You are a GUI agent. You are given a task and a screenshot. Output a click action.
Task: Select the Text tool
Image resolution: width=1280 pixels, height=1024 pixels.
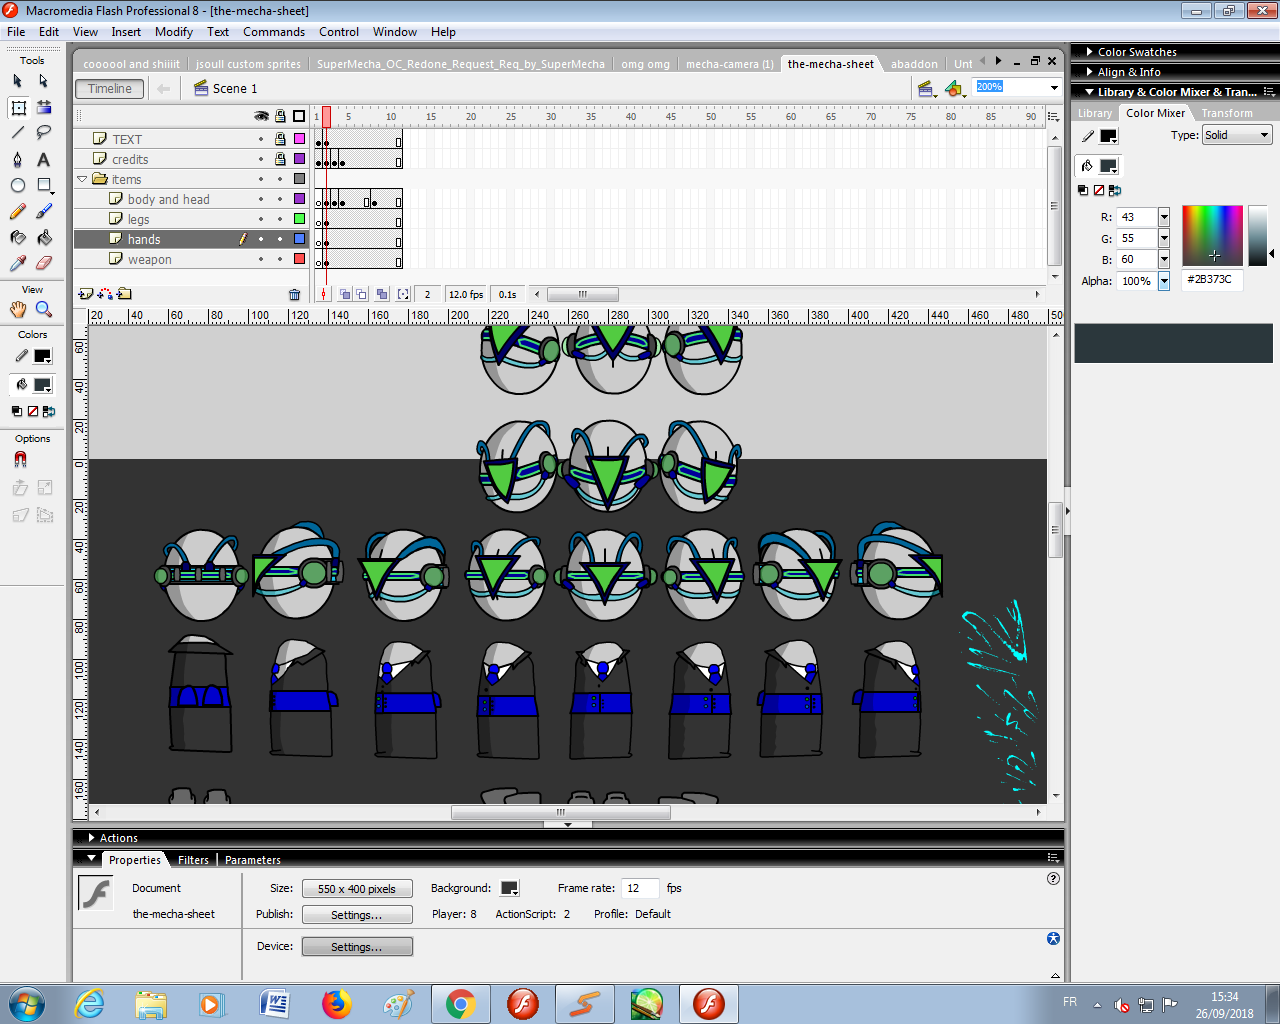44,159
